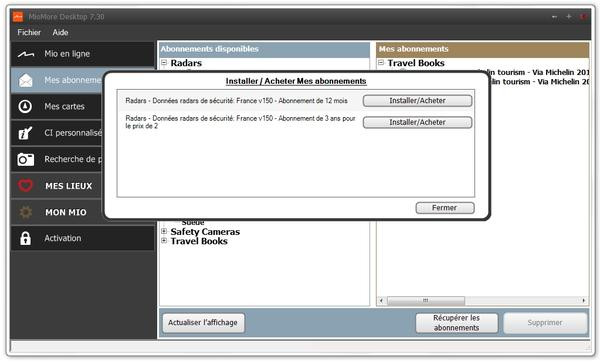Open Mio en ligne sidebar icon
Viewport: 600px width, 362px height.
click(26, 54)
